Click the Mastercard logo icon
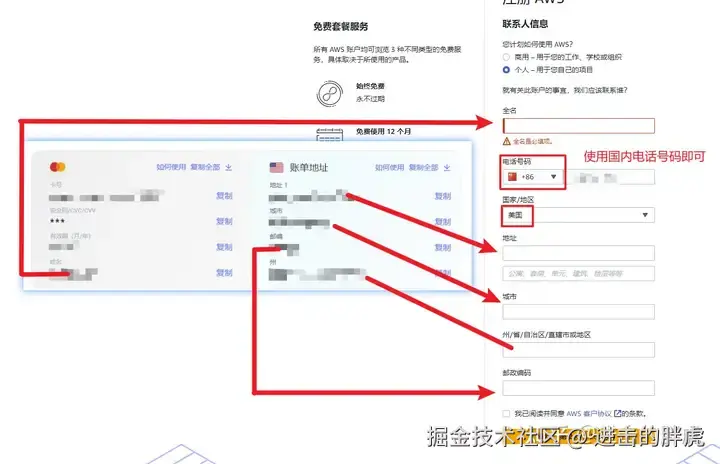The image size is (720, 464). point(58,167)
